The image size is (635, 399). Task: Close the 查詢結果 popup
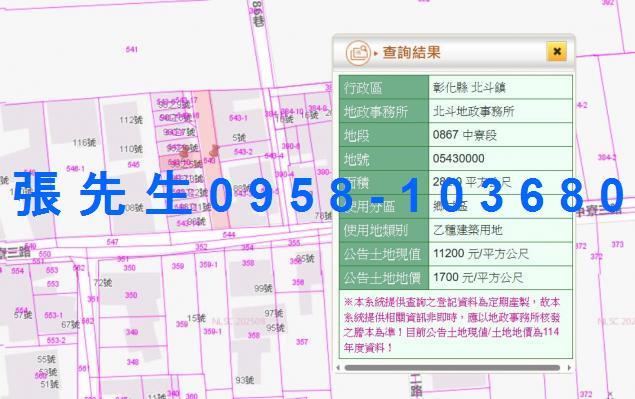[x=556, y=51]
